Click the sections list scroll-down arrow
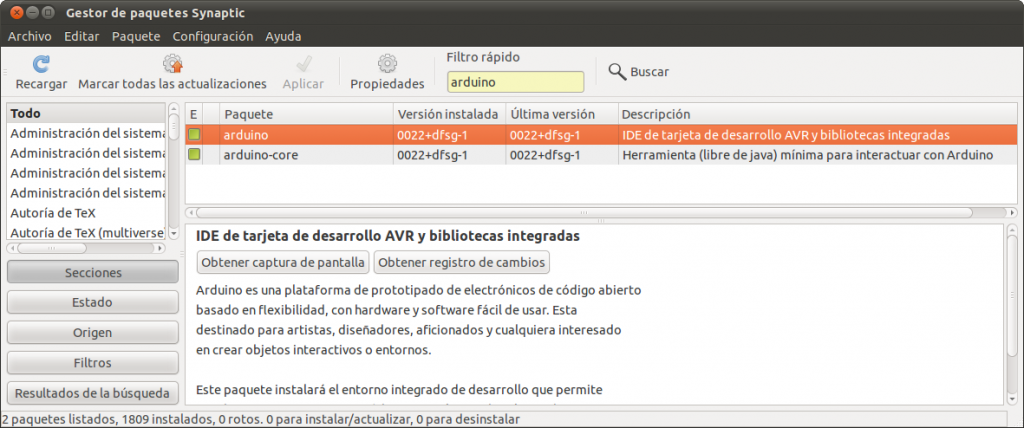The width and height of the screenshot is (1024, 428). coord(174,233)
